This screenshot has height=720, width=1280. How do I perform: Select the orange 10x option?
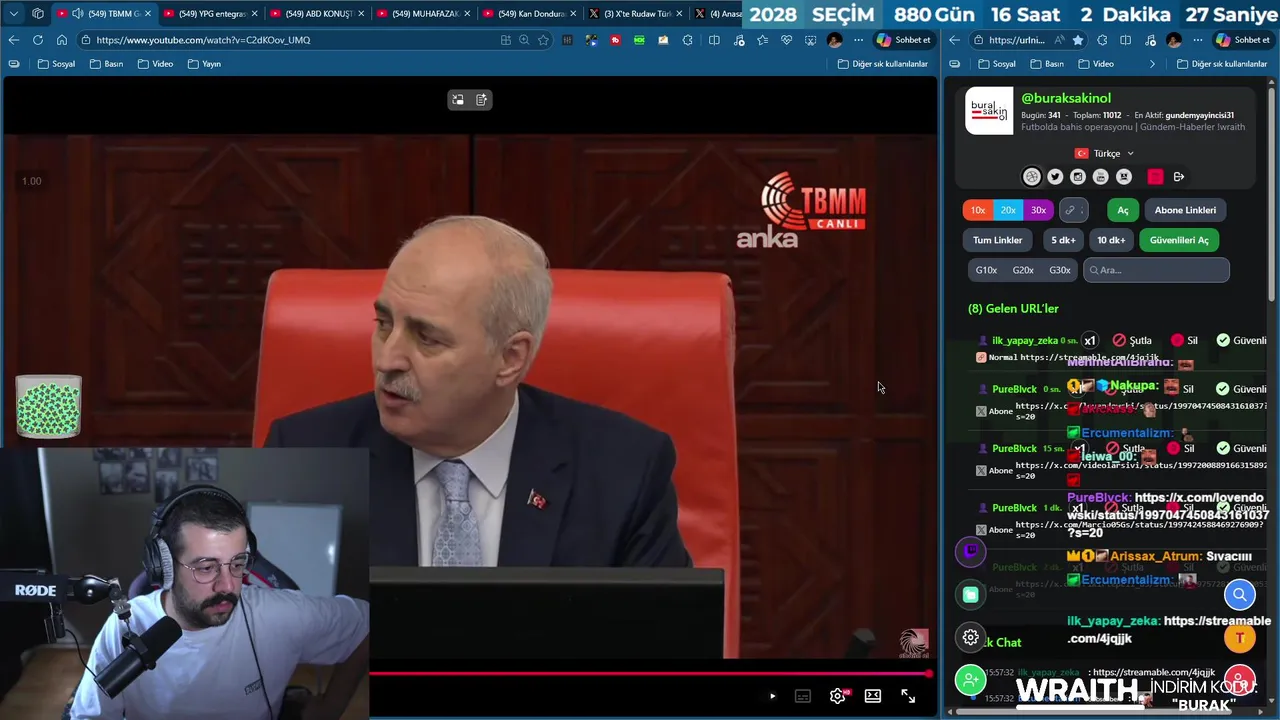click(978, 210)
